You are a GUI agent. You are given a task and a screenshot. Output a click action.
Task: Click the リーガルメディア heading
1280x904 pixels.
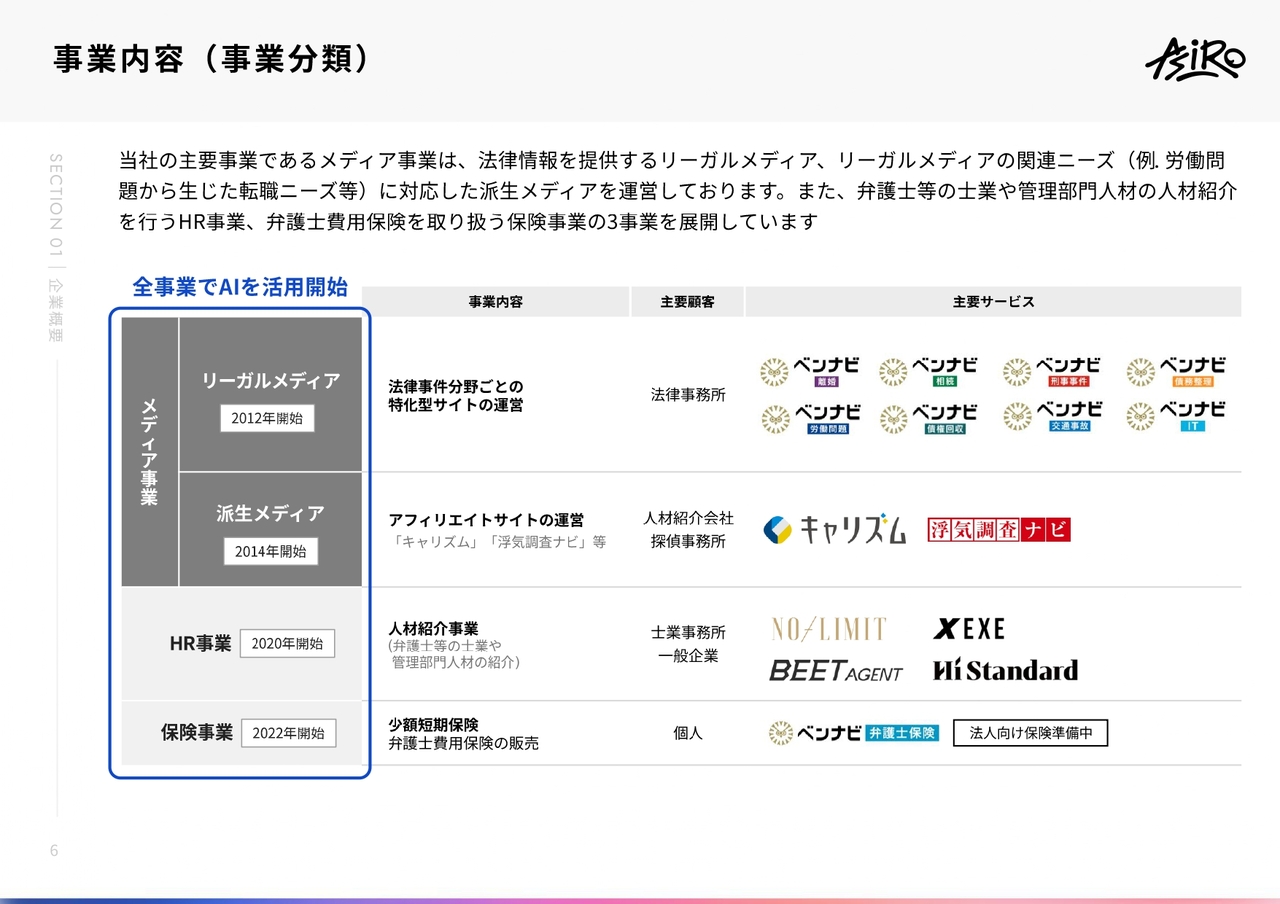pos(271,381)
